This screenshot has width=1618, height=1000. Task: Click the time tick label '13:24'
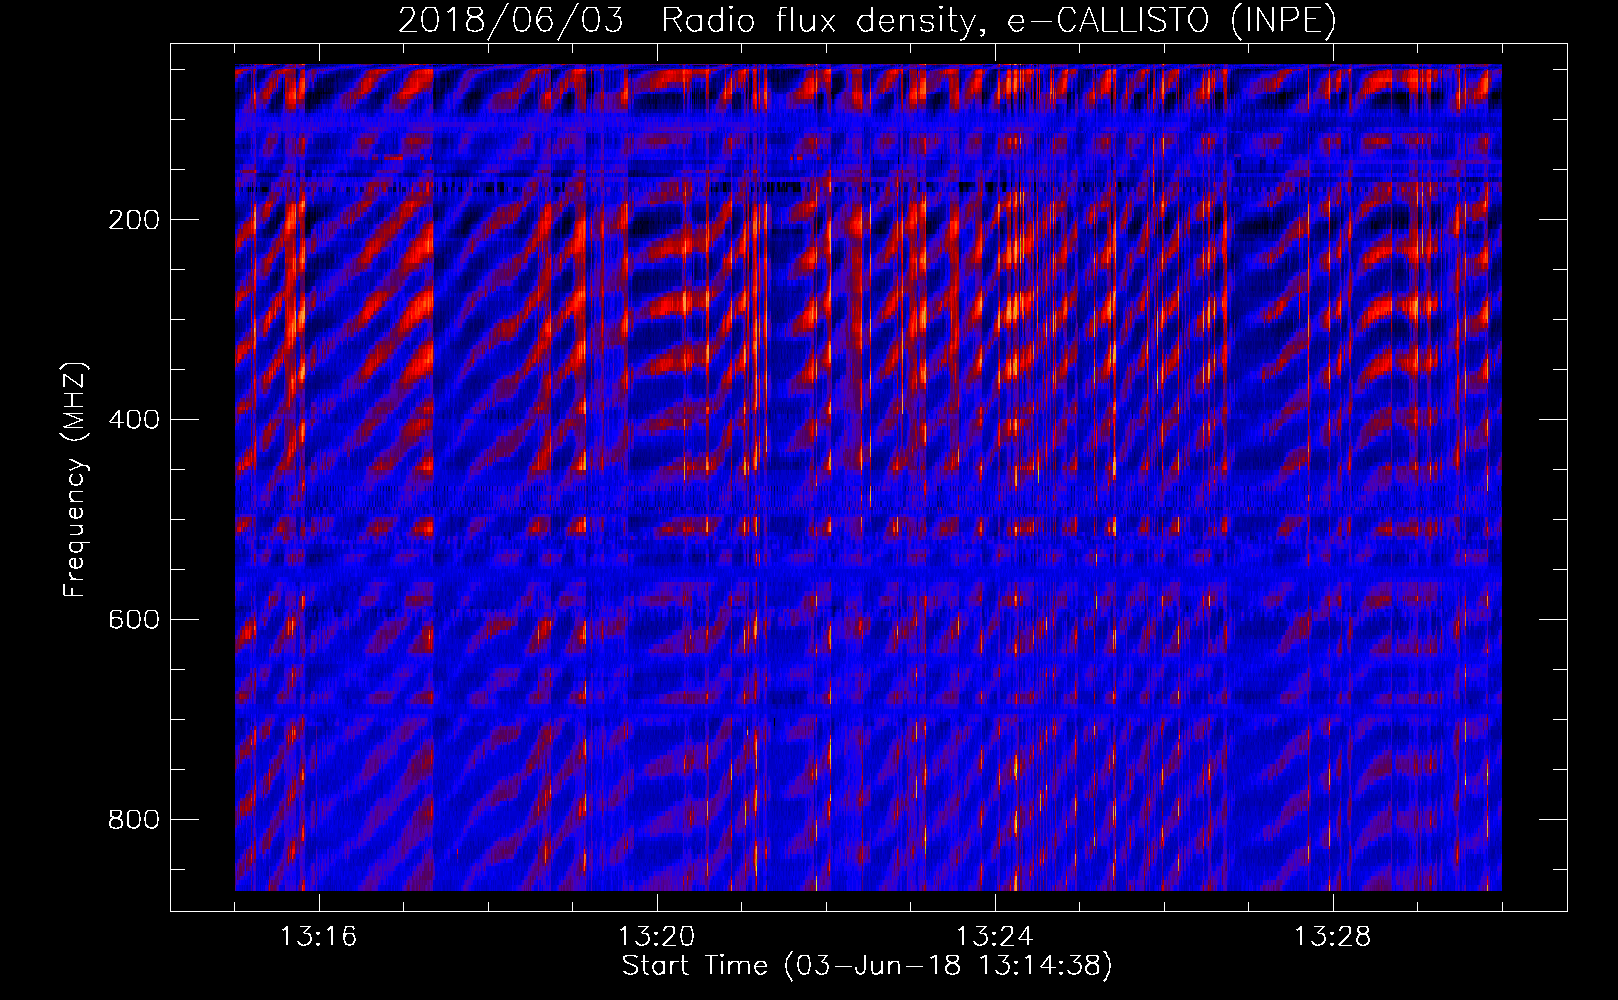(994, 937)
